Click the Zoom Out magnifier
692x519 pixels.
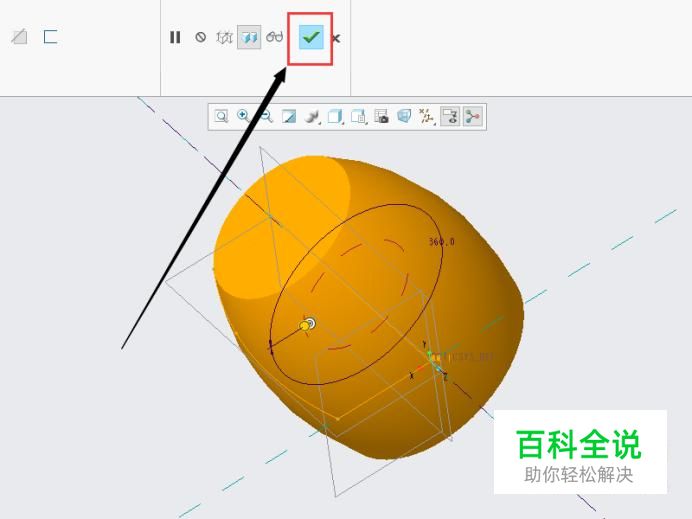(x=266, y=117)
